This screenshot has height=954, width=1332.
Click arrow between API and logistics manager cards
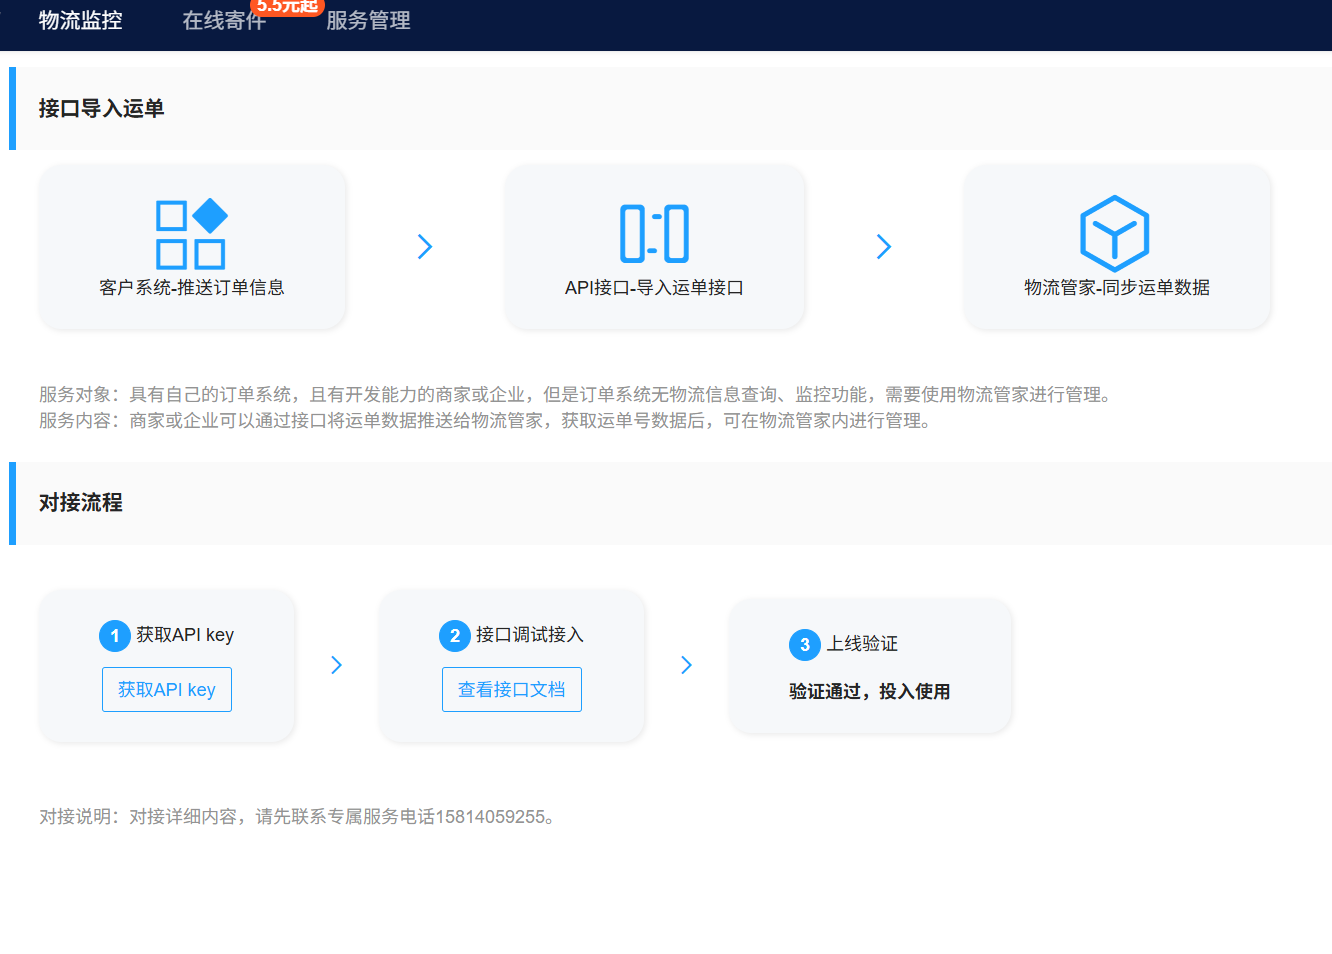click(x=884, y=247)
